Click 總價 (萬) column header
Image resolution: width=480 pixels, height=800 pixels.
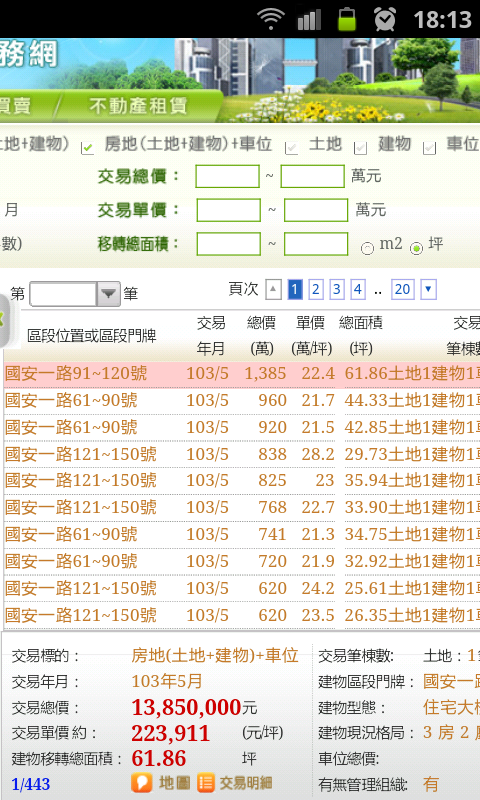262,336
